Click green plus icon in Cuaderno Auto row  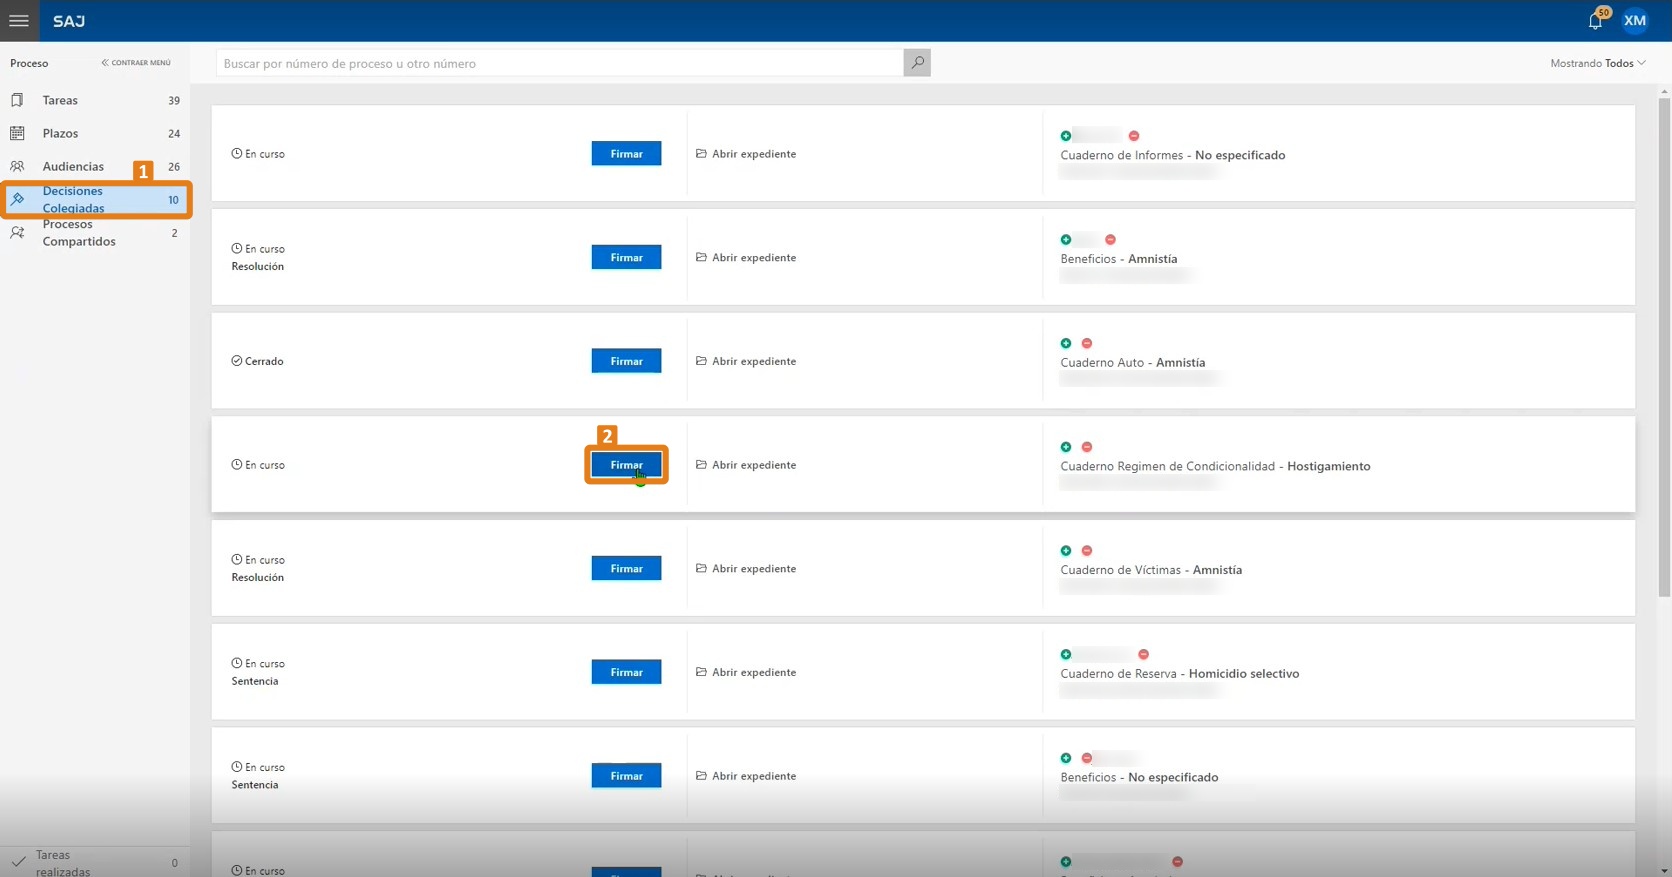(1066, 343)
